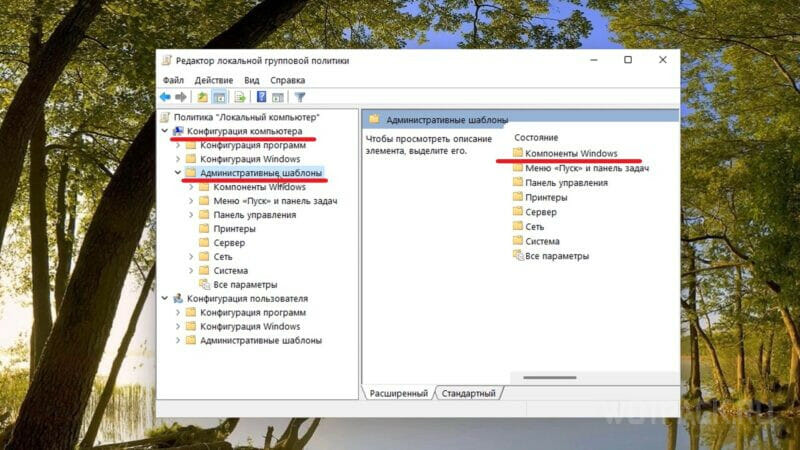Screen dimensions: 800x450
Task: Maximize the Group Policy Editor window
Action: [628, 60]
